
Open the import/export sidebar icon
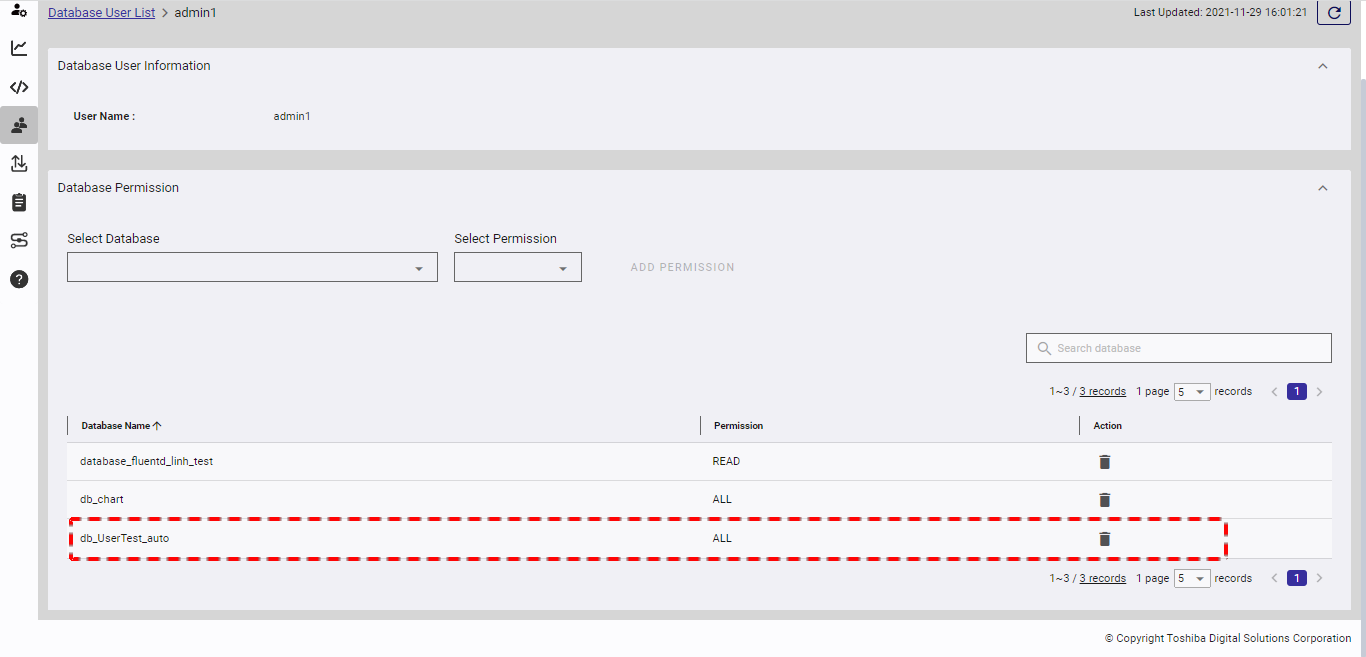pos(19,163)
